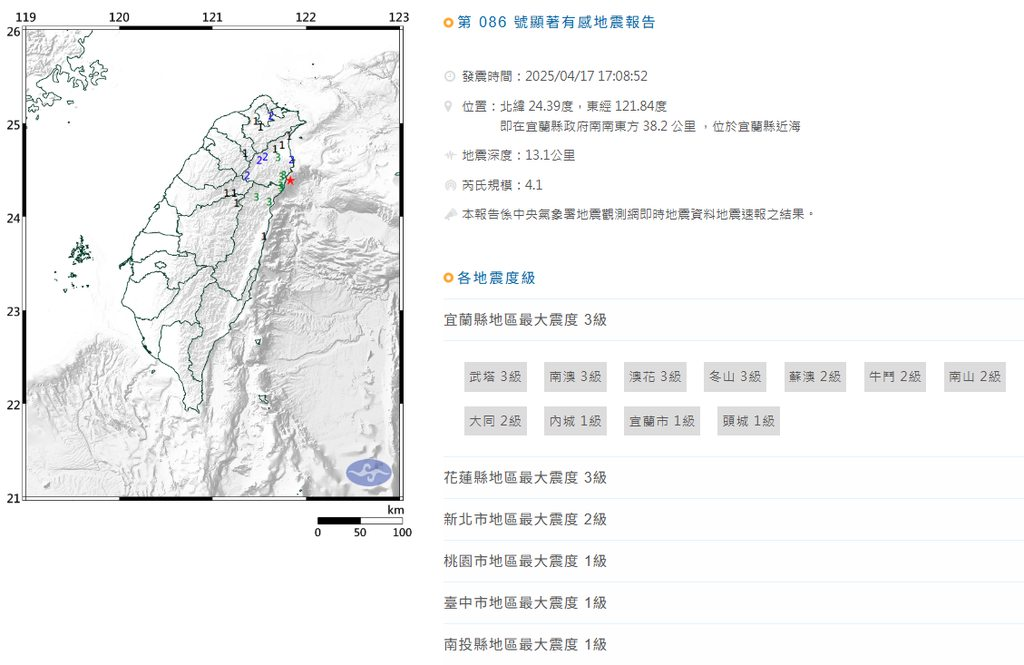
Task: Click the 宜蘭市 1級 station tag
Action: (x=660, y=421)
